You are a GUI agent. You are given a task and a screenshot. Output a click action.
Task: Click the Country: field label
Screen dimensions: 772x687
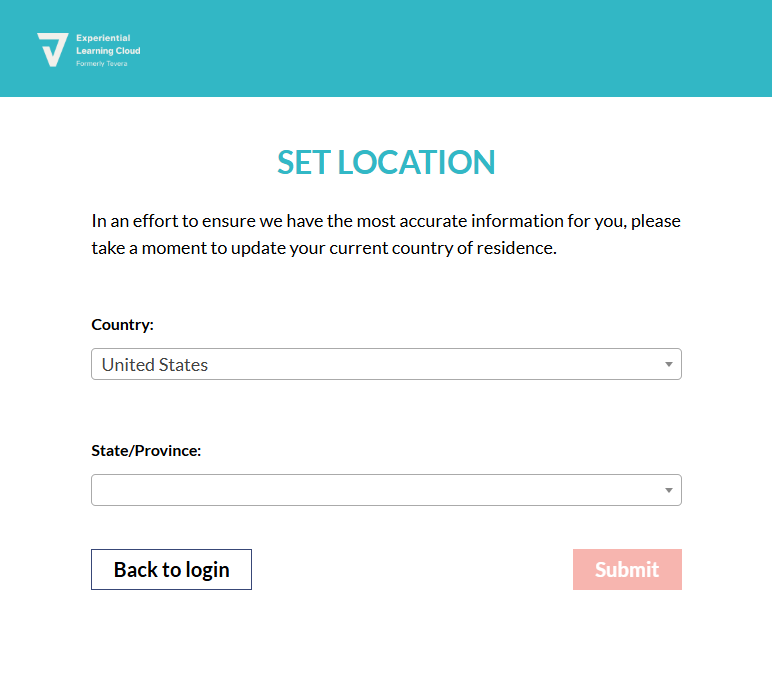click(122, 325)
